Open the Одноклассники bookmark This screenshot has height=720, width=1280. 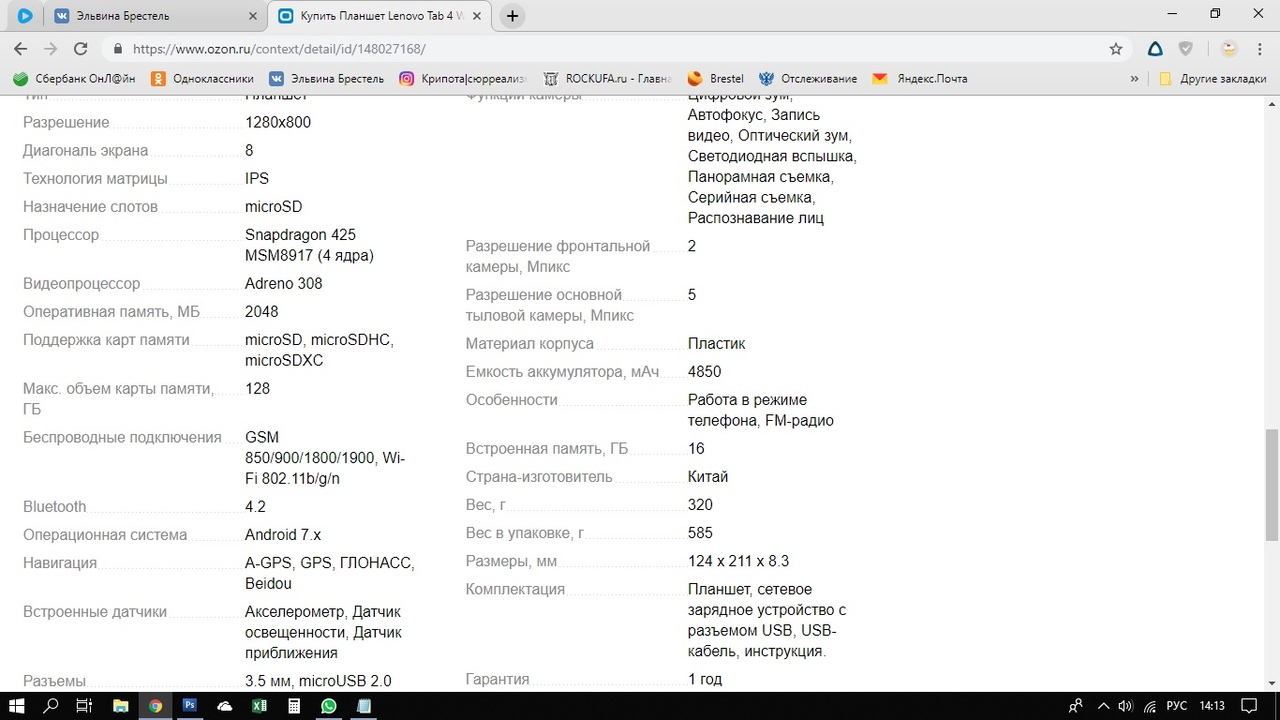coord(202,79)
